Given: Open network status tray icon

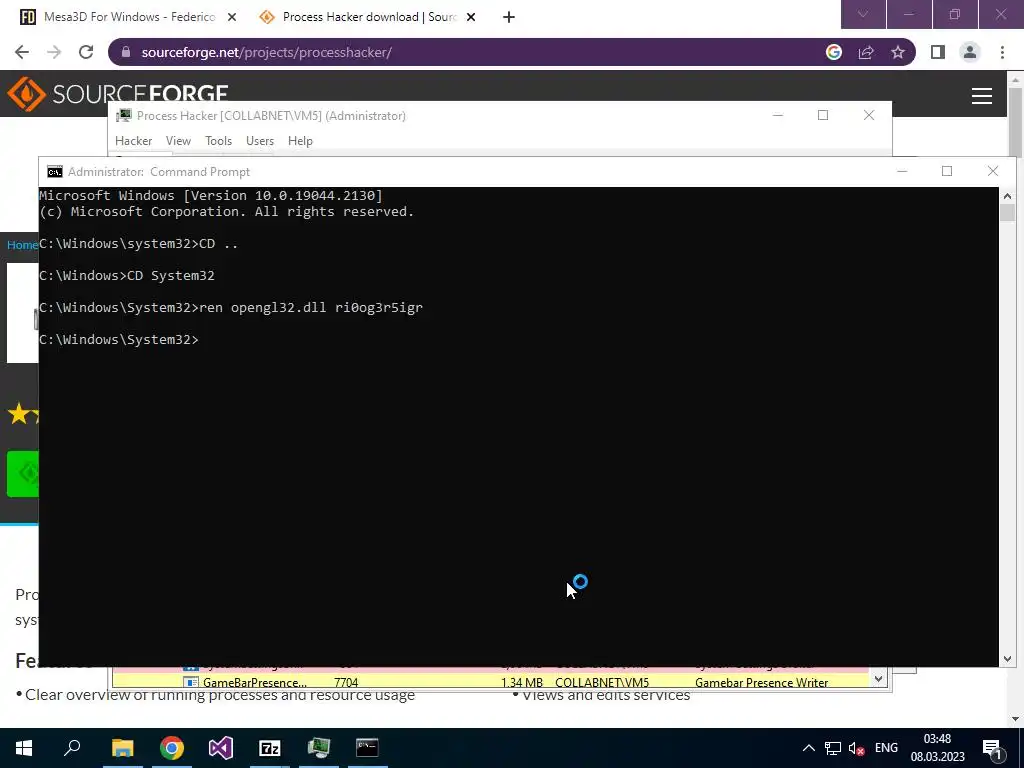Looking at the screenshot, I should [x=833, y=748].
